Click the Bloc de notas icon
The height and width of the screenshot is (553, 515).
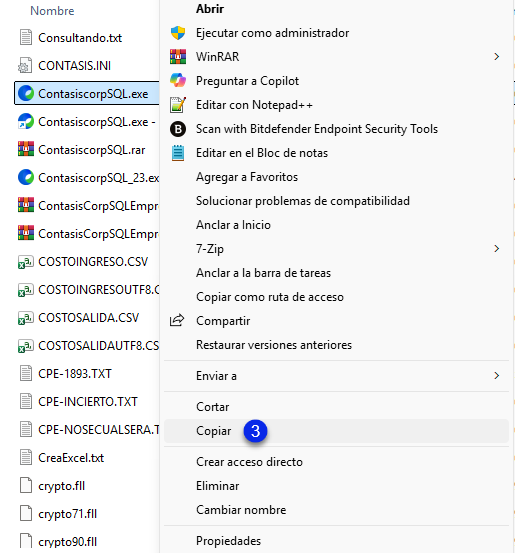click(x=178, y=153)
